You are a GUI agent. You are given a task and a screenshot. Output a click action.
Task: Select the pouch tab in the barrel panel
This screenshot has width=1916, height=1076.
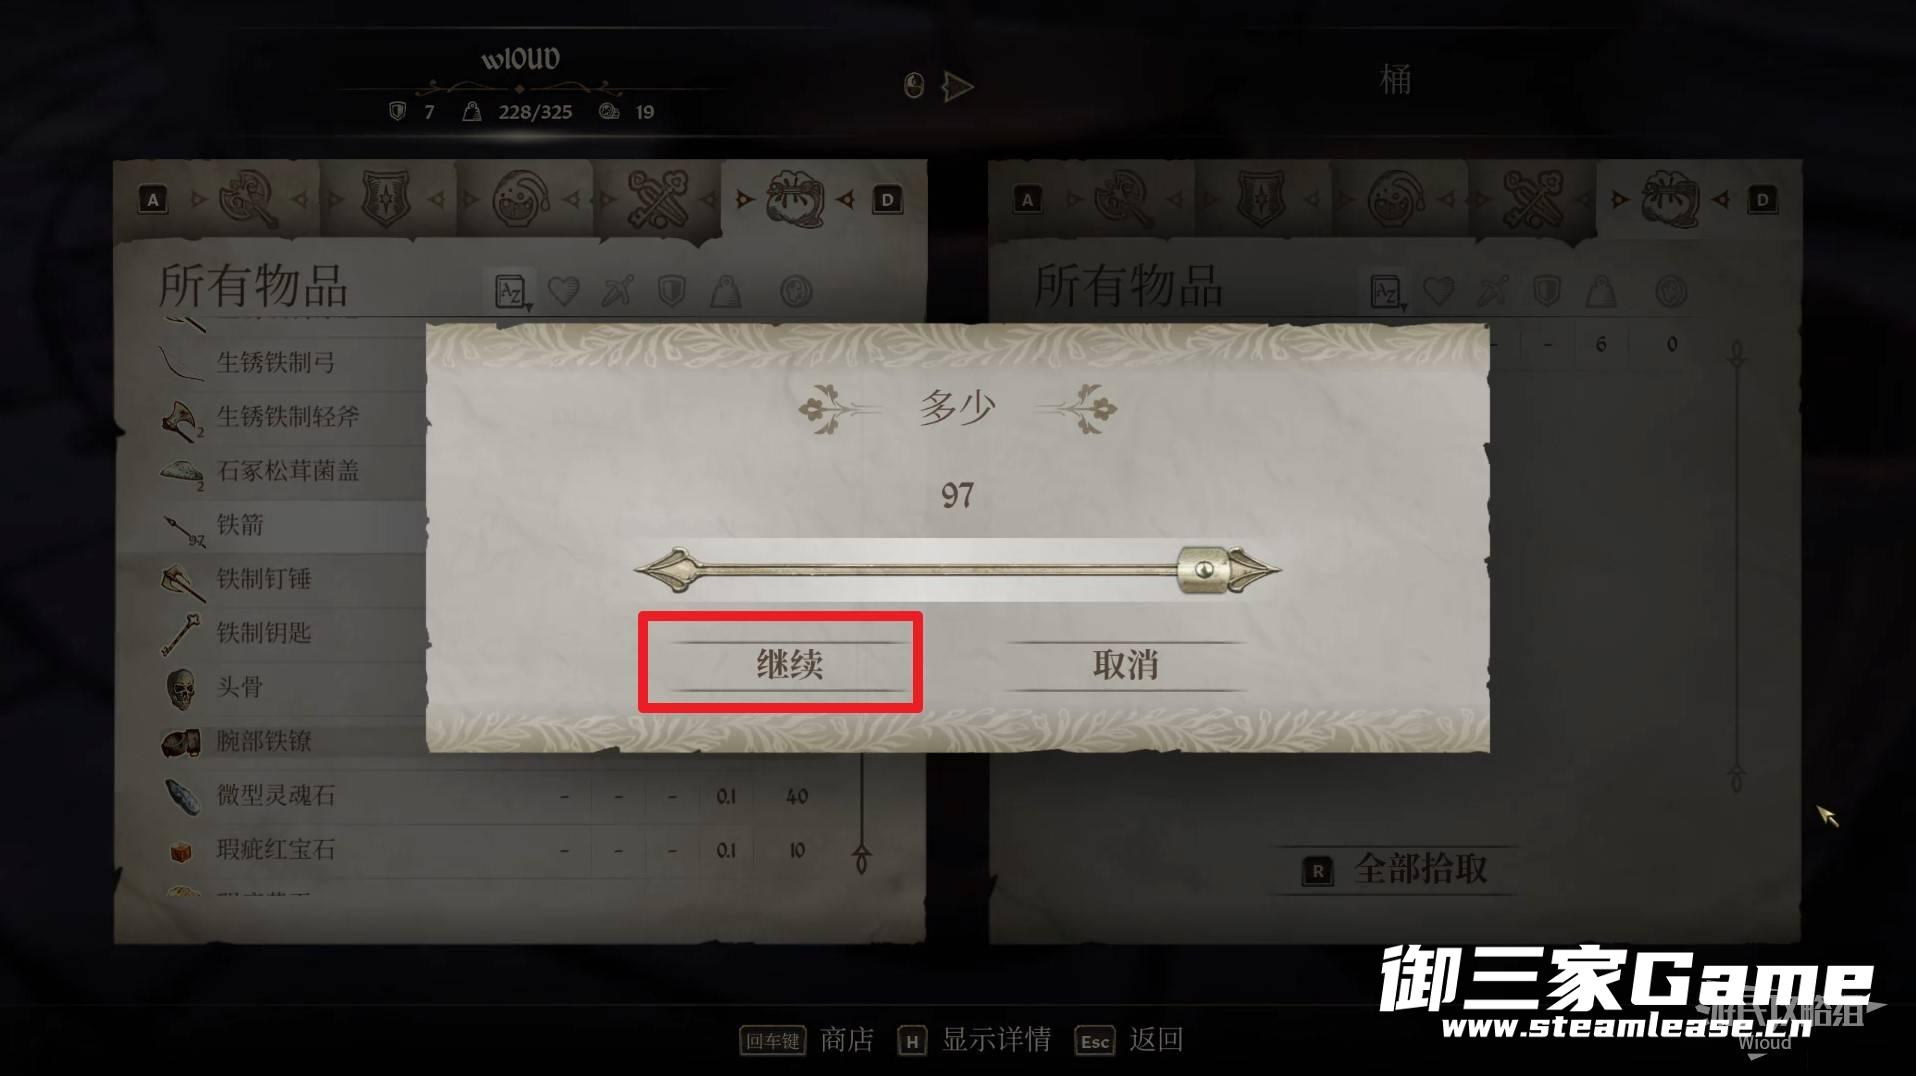tap(1669, 199)
